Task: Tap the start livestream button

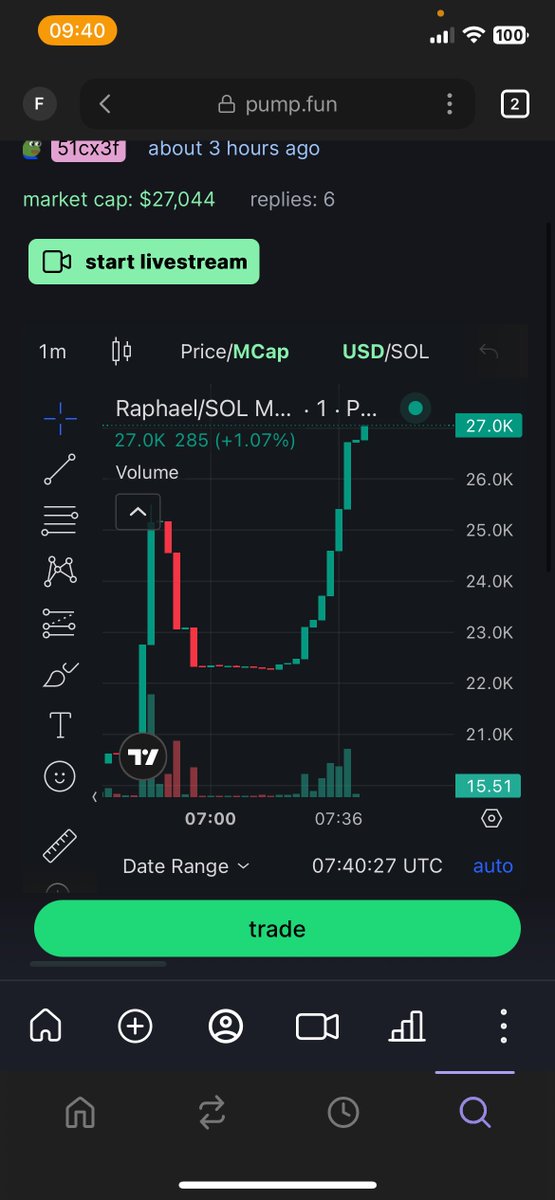Action: 144,262
